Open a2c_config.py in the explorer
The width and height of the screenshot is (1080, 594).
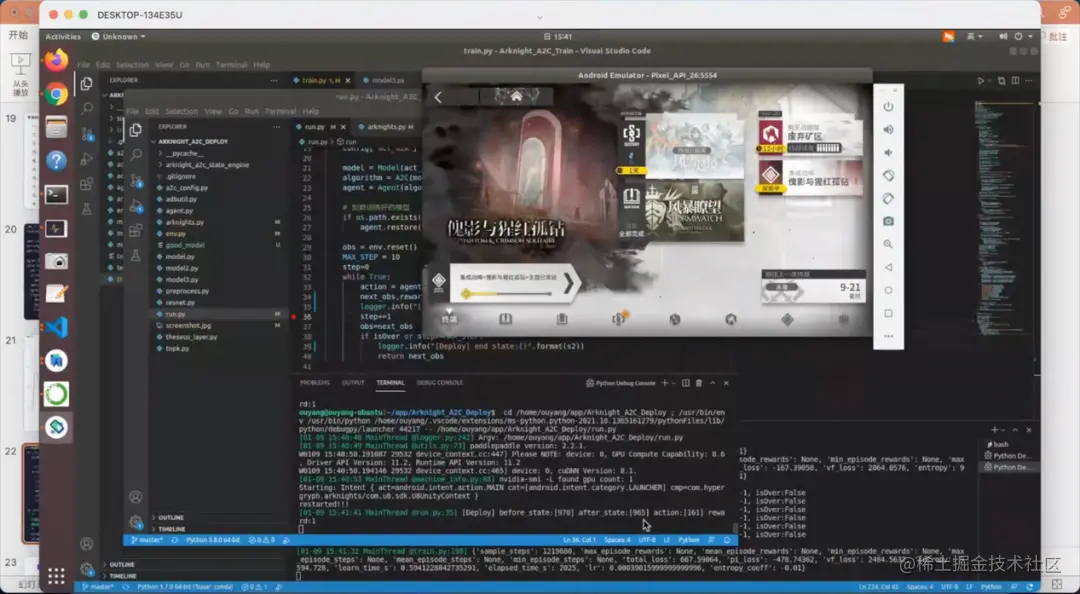click(x=187, y=187)
